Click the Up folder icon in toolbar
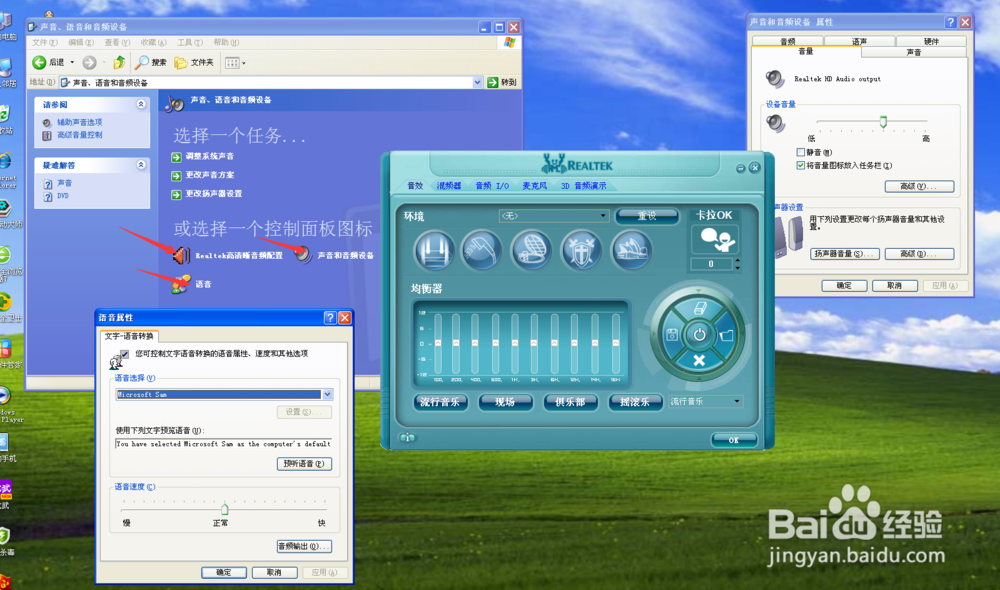Screen dimensions: 1000x590 (119, 62)
